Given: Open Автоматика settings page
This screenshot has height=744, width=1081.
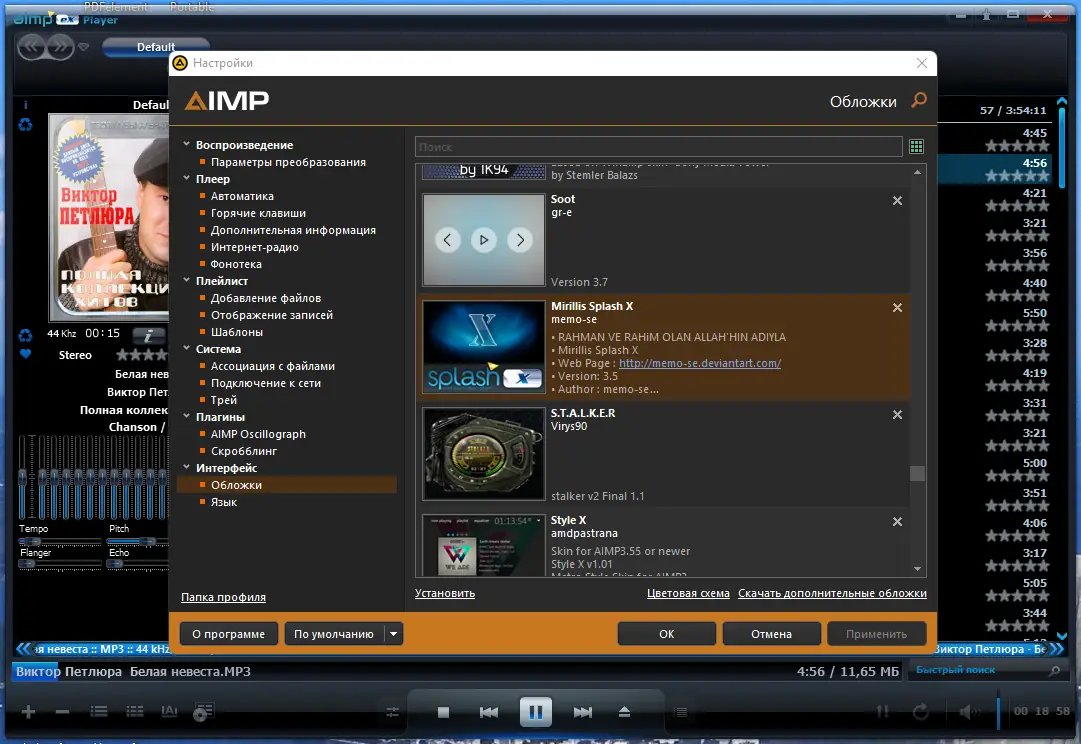Looking at the screenshot, I should point(242,196).
